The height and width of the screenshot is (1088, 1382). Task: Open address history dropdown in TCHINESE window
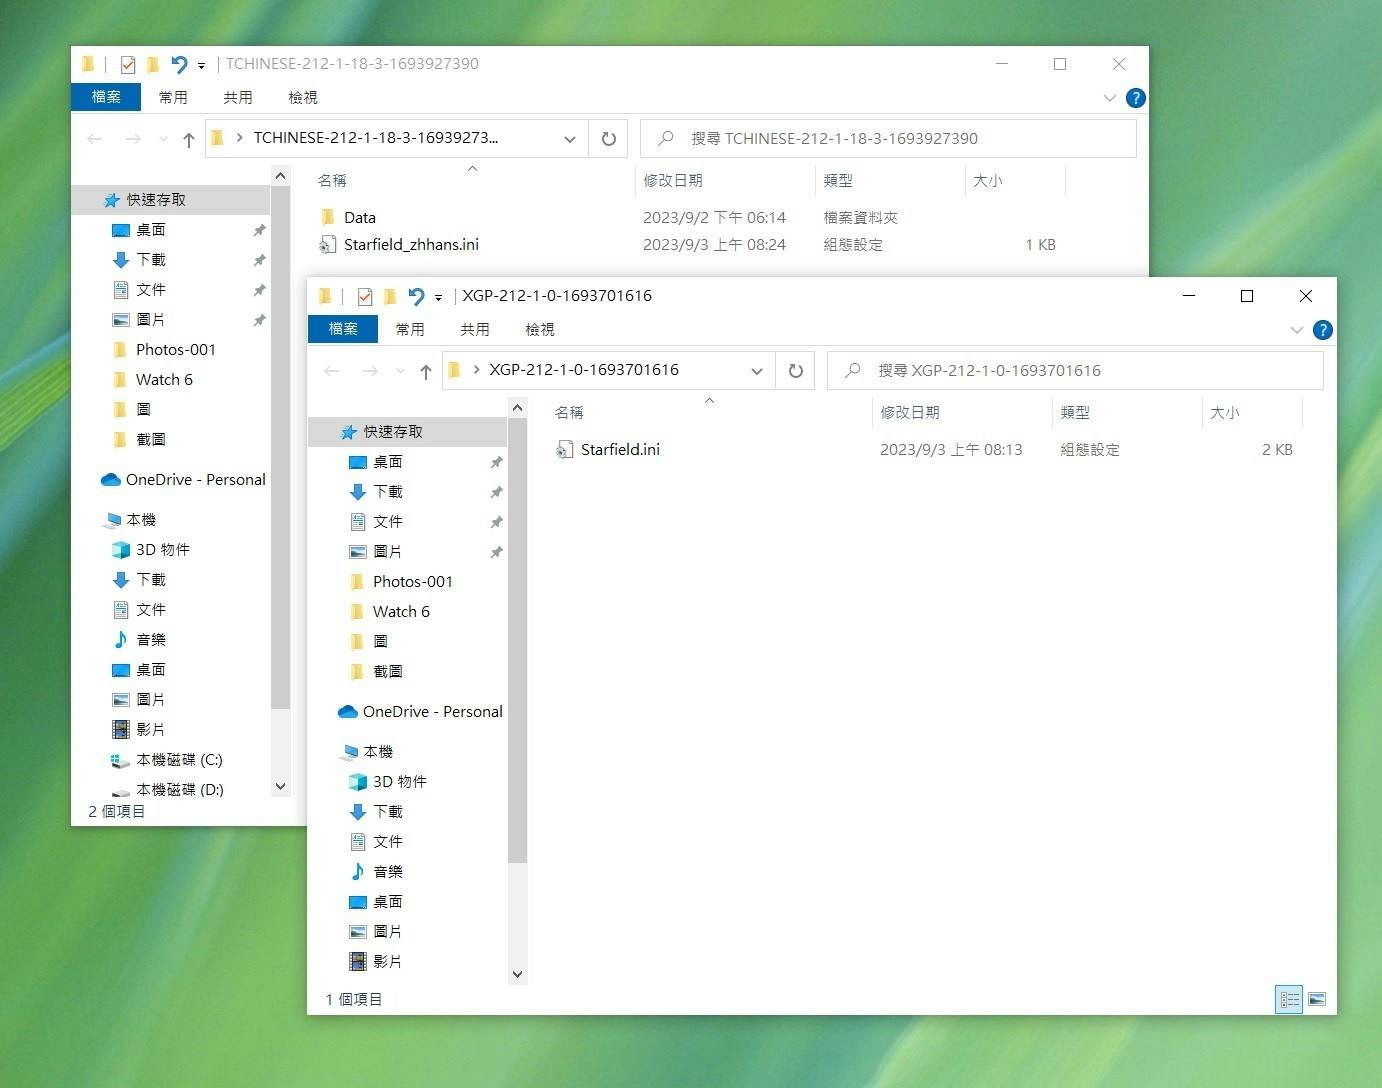[x=570, y=139]
